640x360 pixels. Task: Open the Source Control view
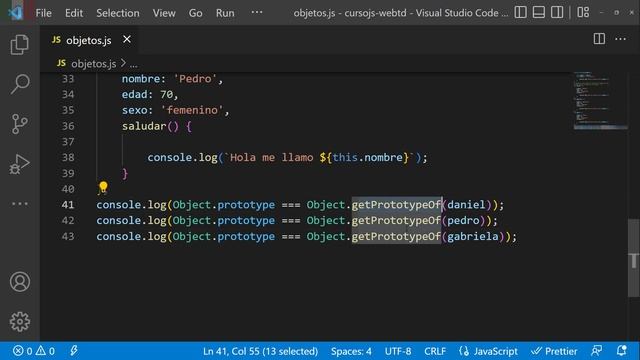tap(19, 124)
